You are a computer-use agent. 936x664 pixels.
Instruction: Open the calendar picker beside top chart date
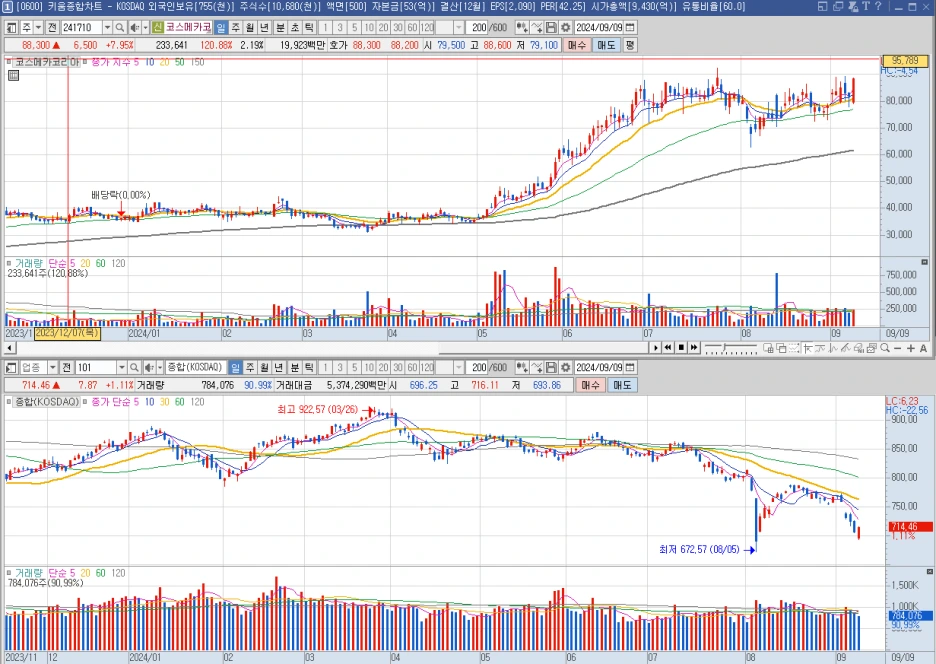(x=630, y=27)
